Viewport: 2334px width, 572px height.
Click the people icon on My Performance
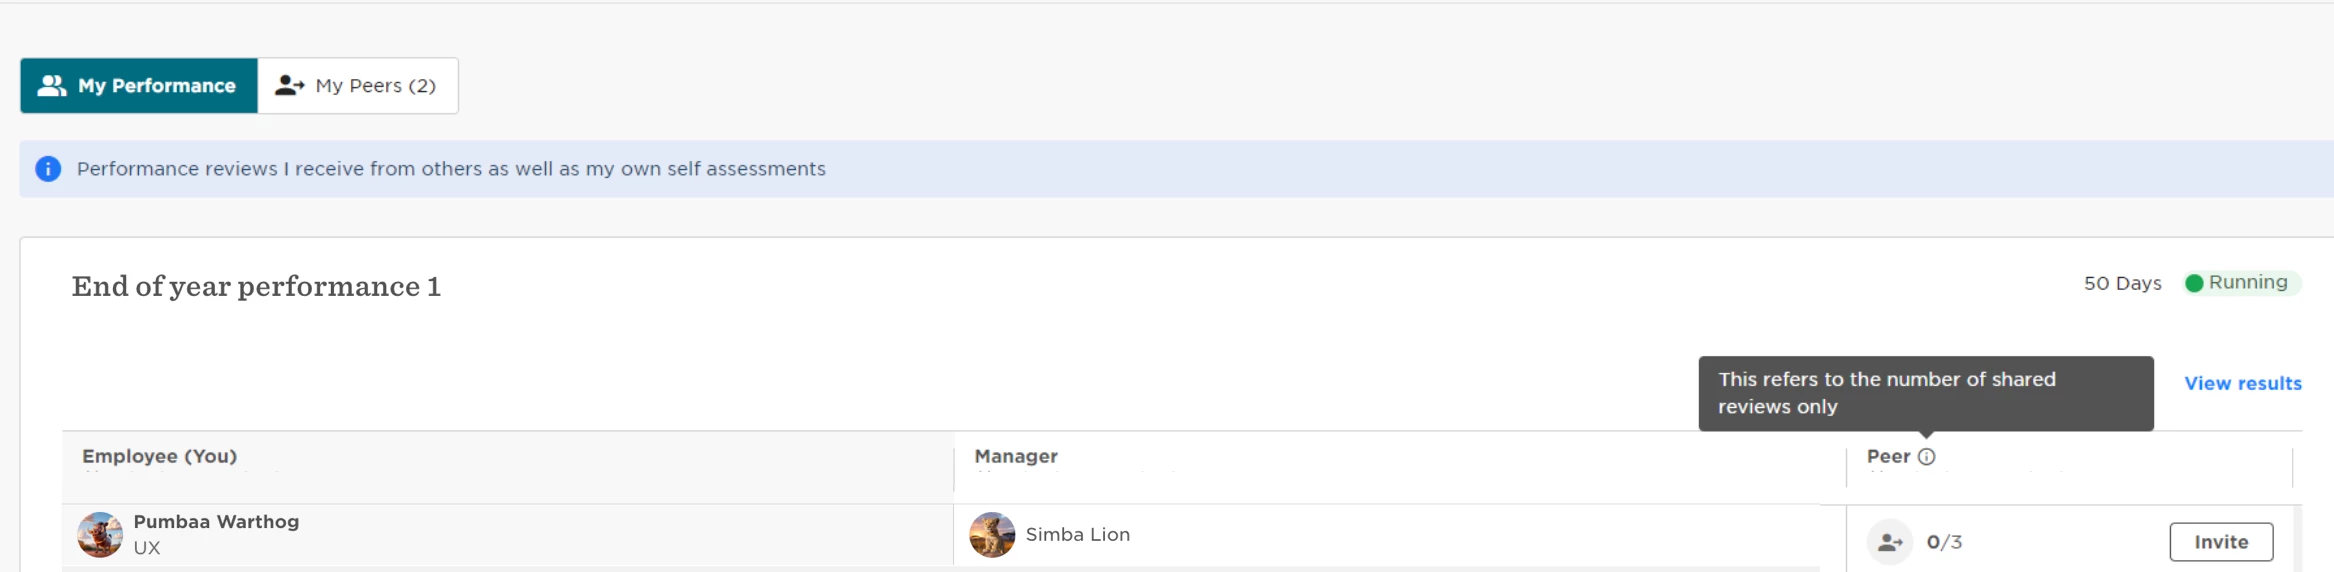(x=52, y=86)
